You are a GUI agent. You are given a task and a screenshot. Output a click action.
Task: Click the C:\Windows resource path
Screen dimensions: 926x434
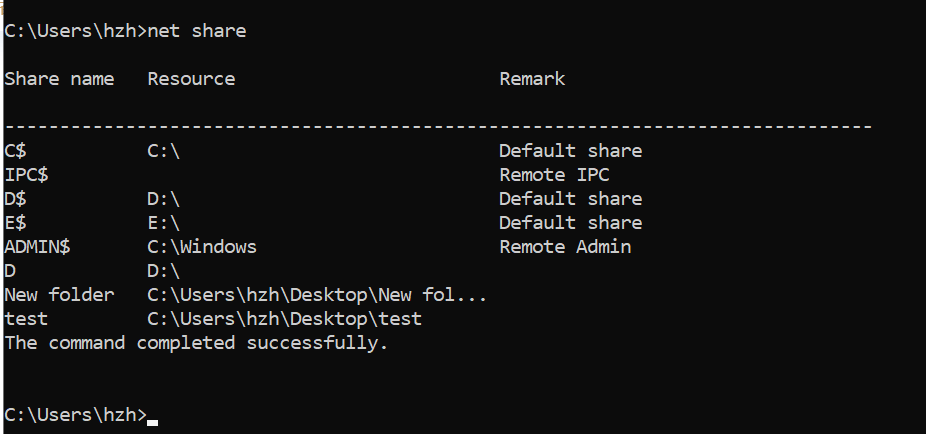[x=202, y=247]
